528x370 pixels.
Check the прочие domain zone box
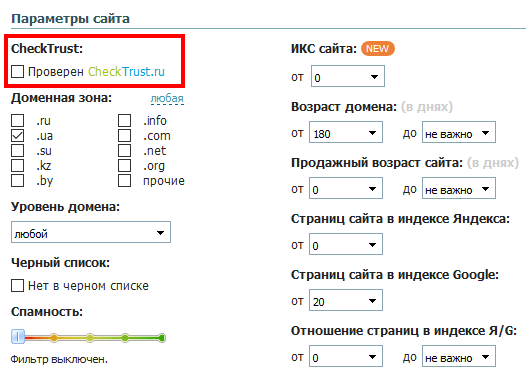point(125,180)
